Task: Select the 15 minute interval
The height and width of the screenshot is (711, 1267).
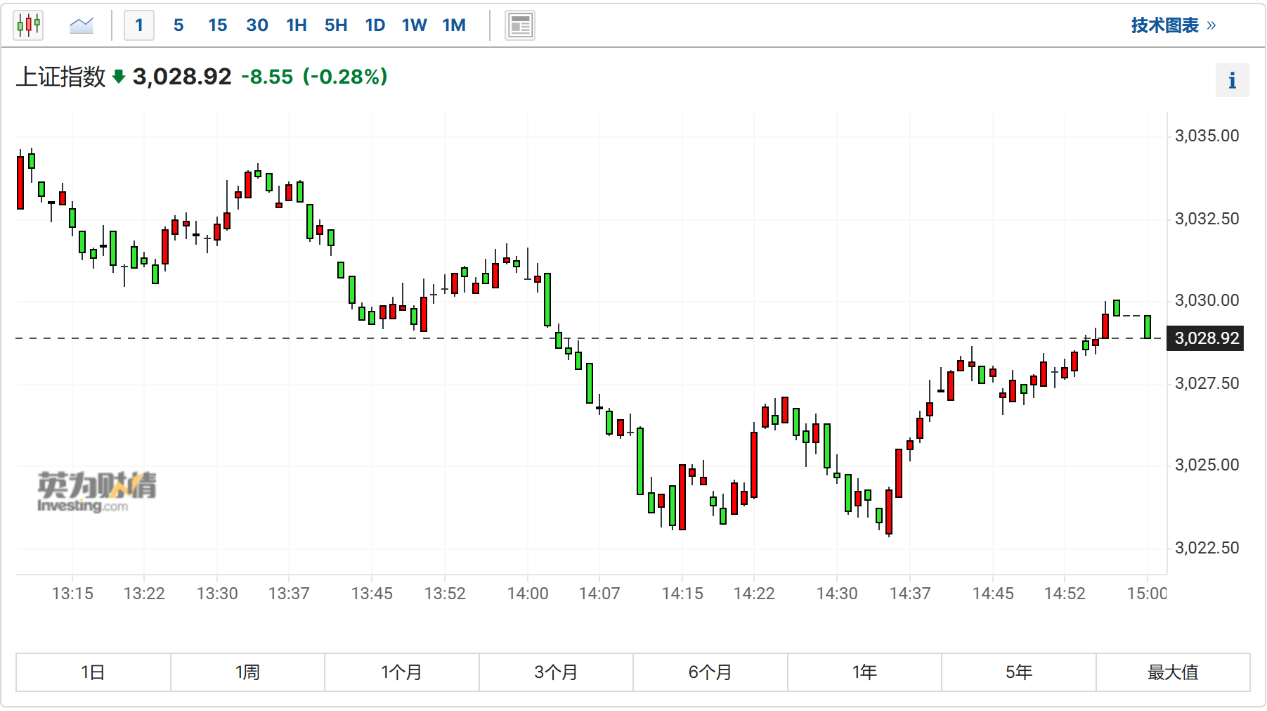Action: click(217, 25)
